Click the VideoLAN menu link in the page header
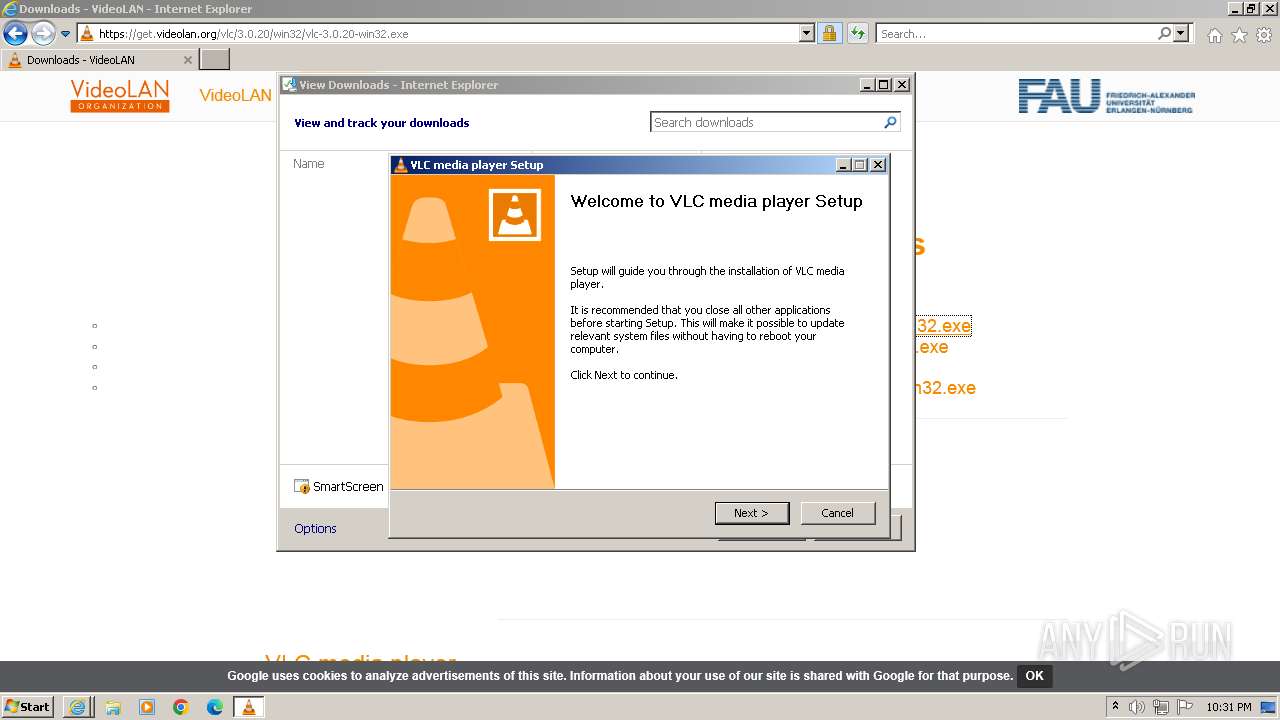Image resolution: width=1280 pixels, height=720 pixels. click(x=236, y=95)
